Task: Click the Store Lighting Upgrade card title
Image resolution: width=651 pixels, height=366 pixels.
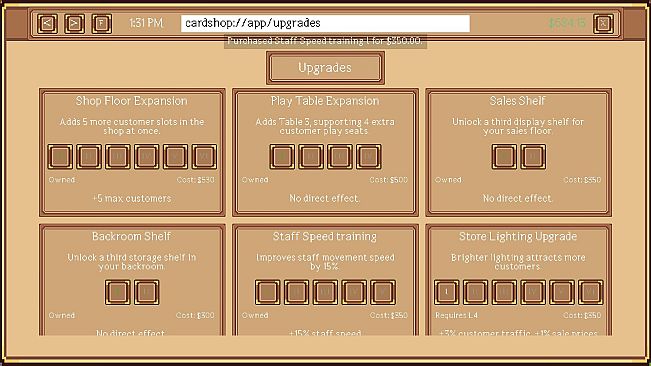Action: (x=518, y=237)
